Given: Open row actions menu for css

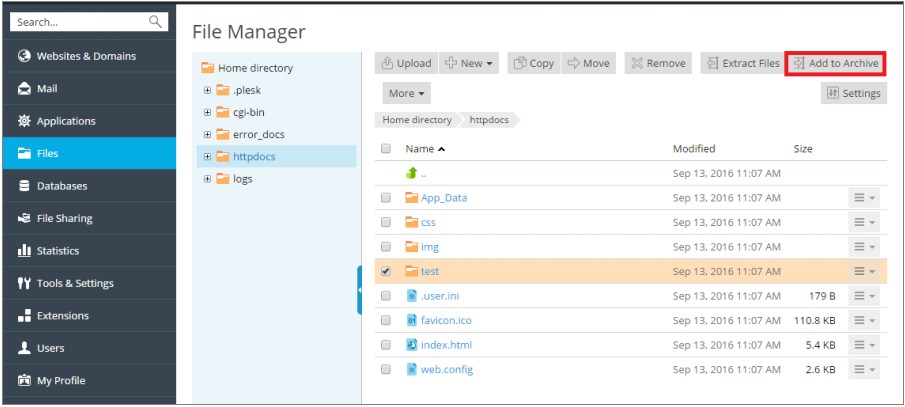Looking at the screenshot, I should pyautogui.click(x=864, y=222).
